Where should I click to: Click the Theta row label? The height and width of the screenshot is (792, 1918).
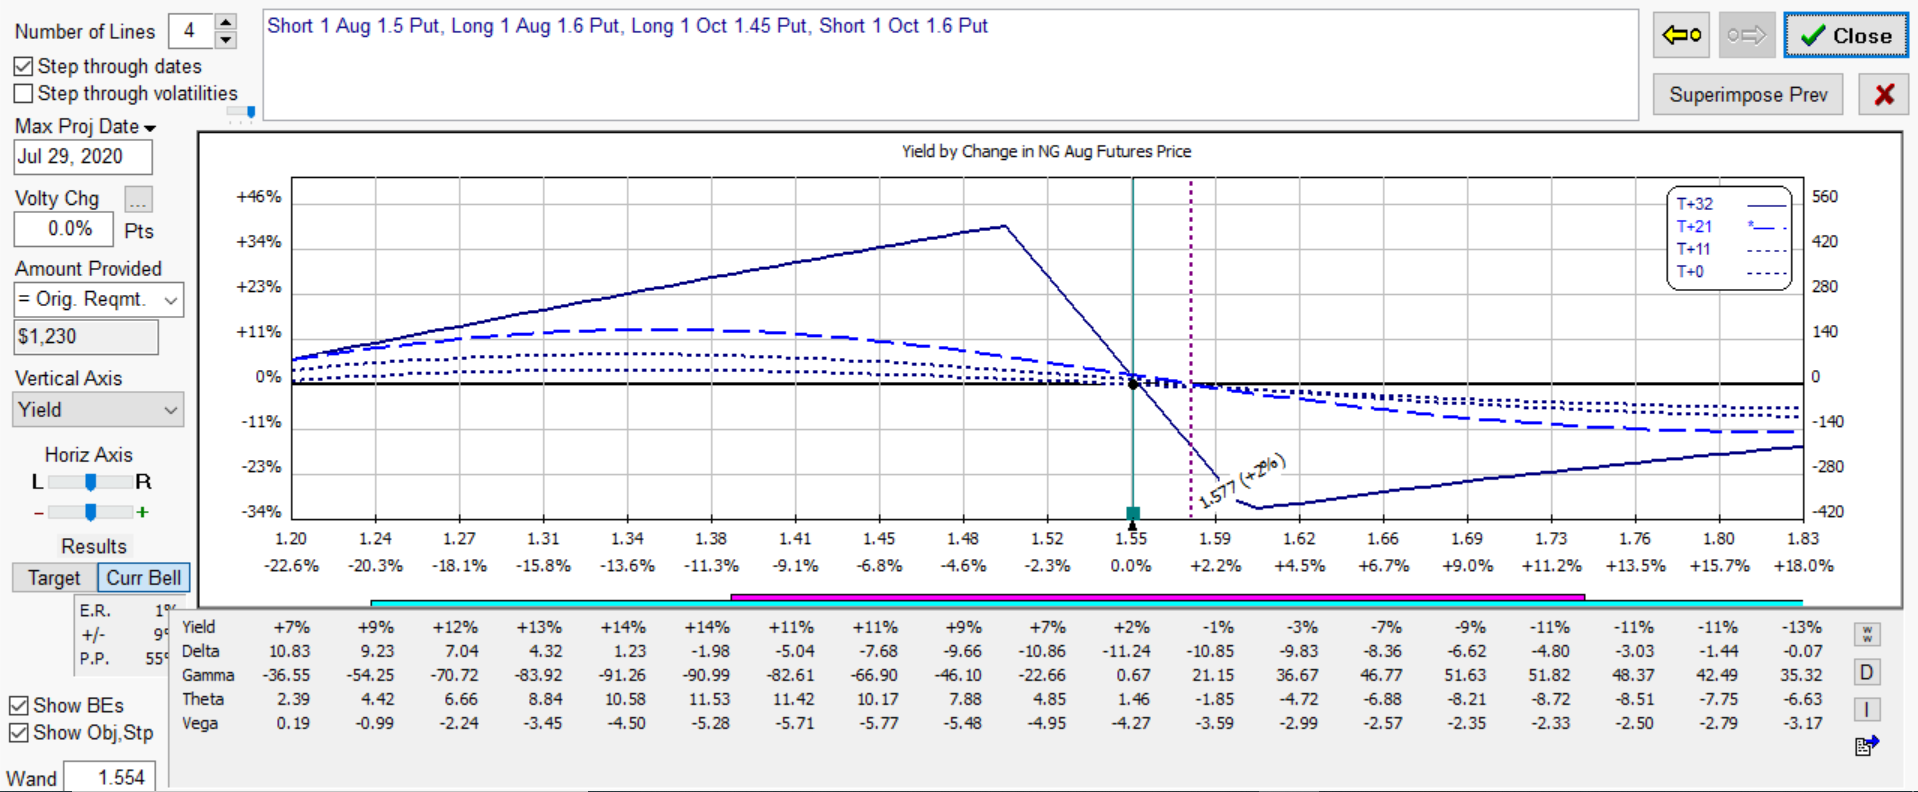coord(203,699)
